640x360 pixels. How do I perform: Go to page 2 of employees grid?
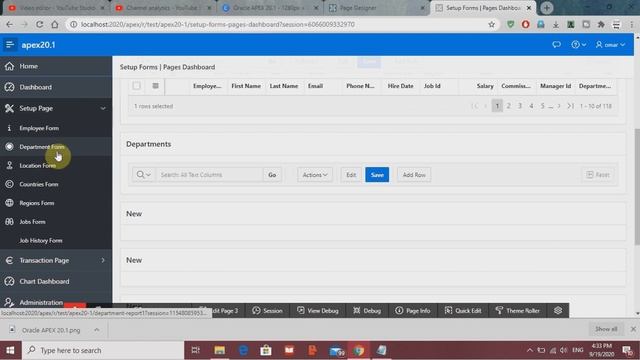(x=509, y=106)
